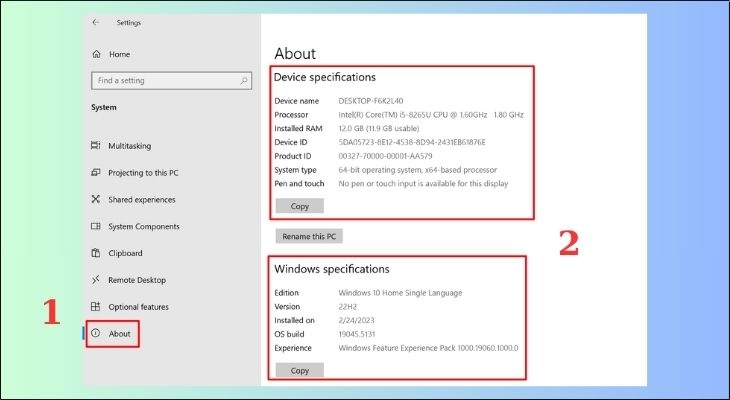Click the About info icon in sidebar
This screenshot has width=730, height=400.
(96, 333)
